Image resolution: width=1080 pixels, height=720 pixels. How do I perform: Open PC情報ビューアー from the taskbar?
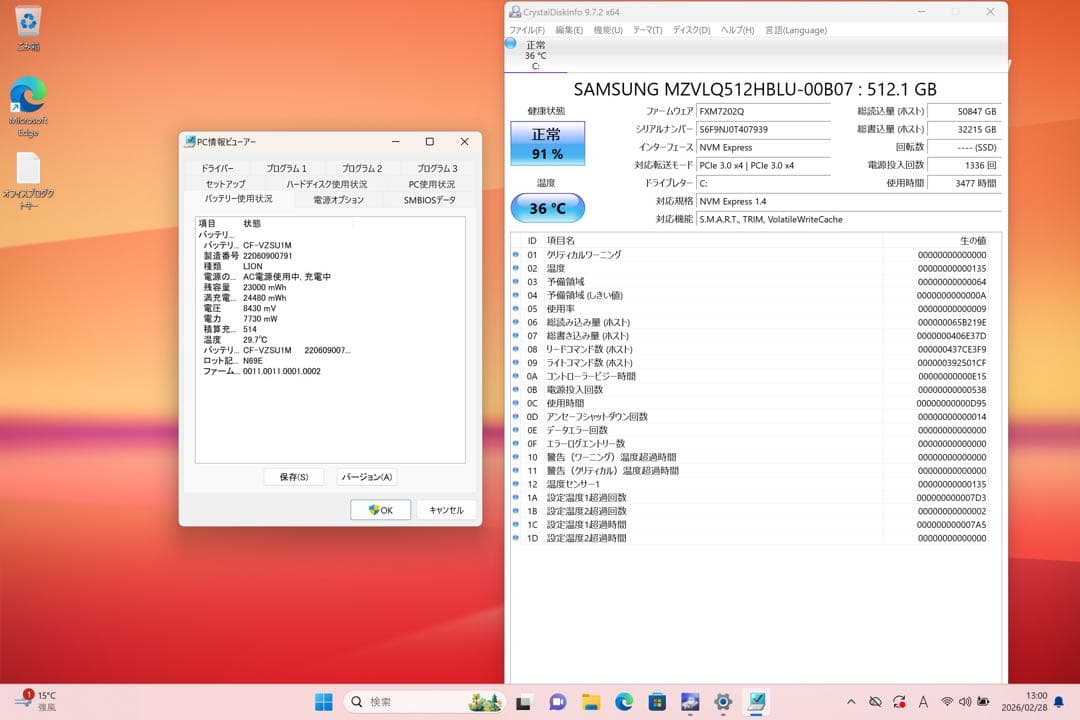(x=755, y=701)
